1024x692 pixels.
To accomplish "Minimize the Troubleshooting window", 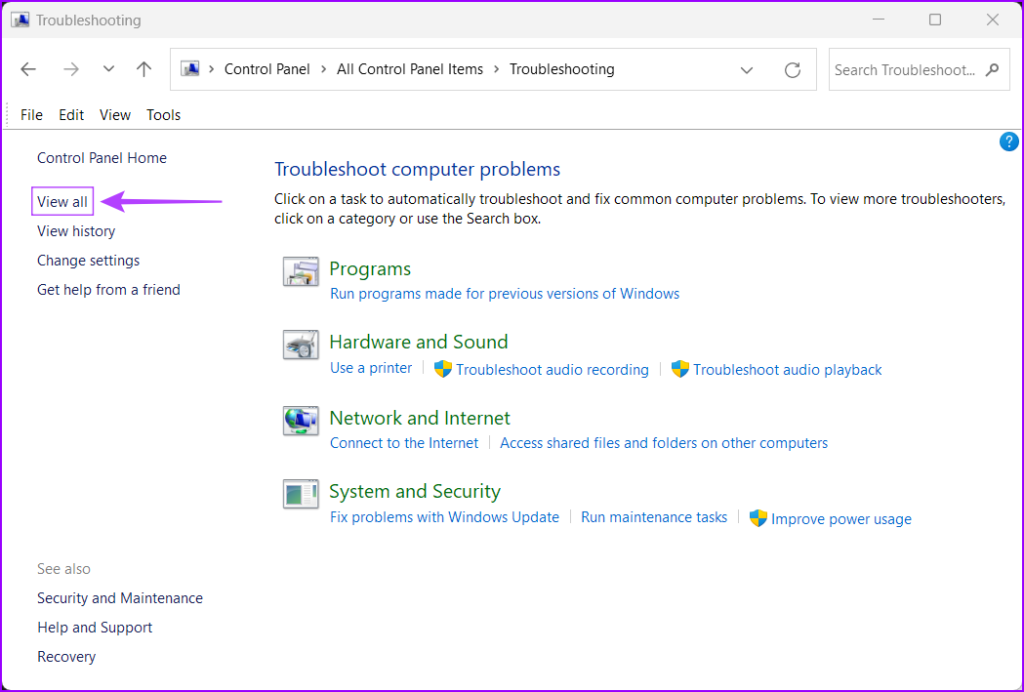I will point(878,20).
